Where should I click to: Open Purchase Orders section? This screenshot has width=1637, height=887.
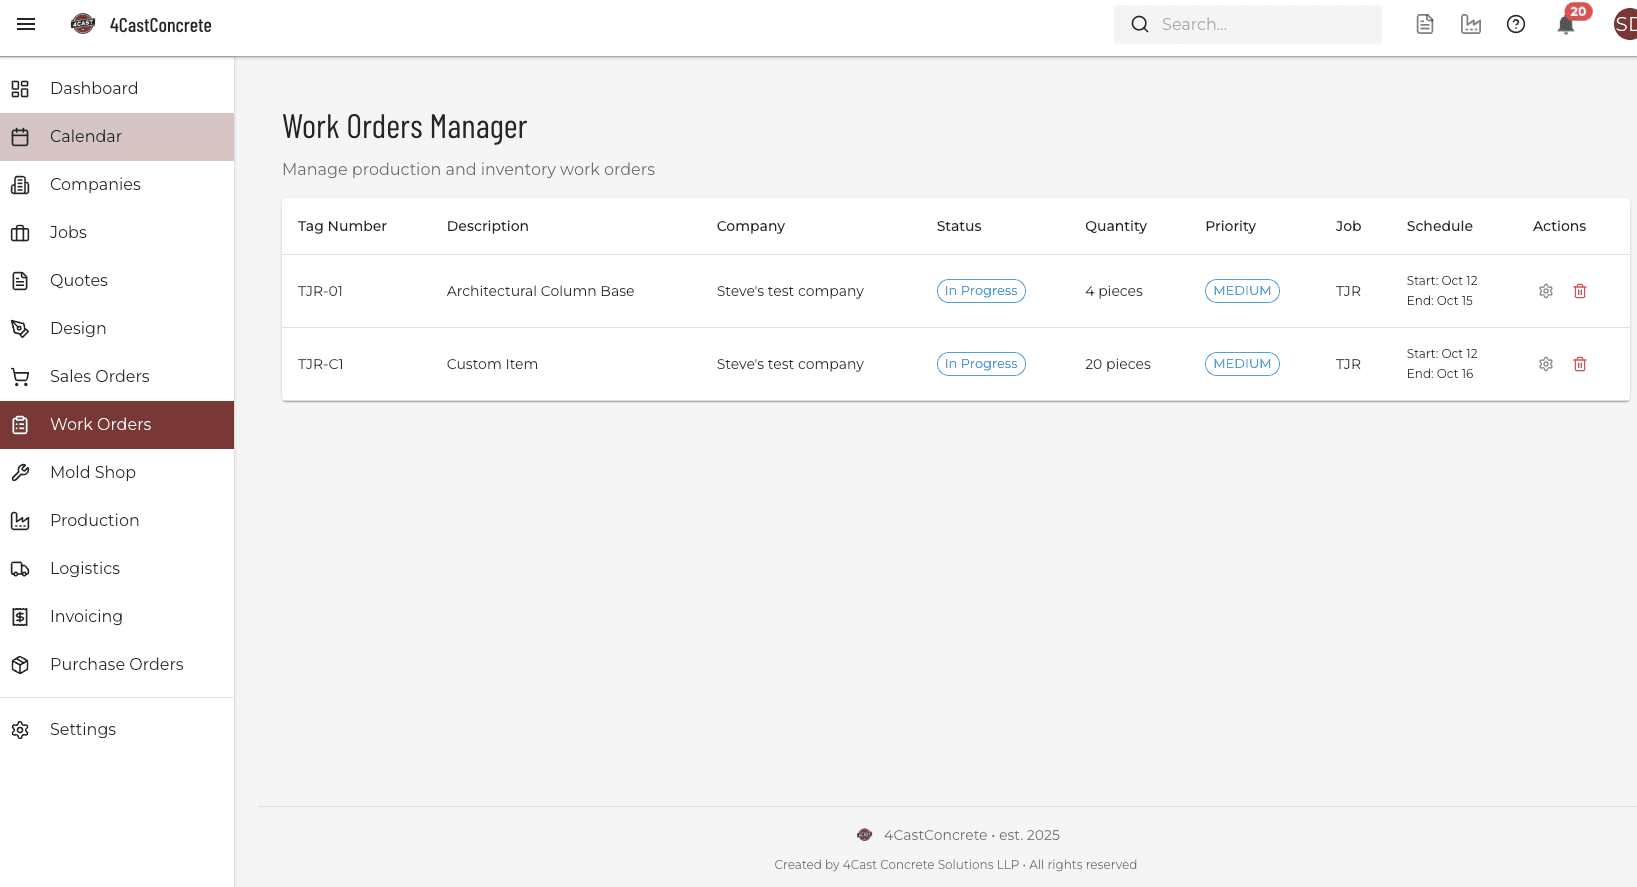pyautogui.click(x=116, y=664)
